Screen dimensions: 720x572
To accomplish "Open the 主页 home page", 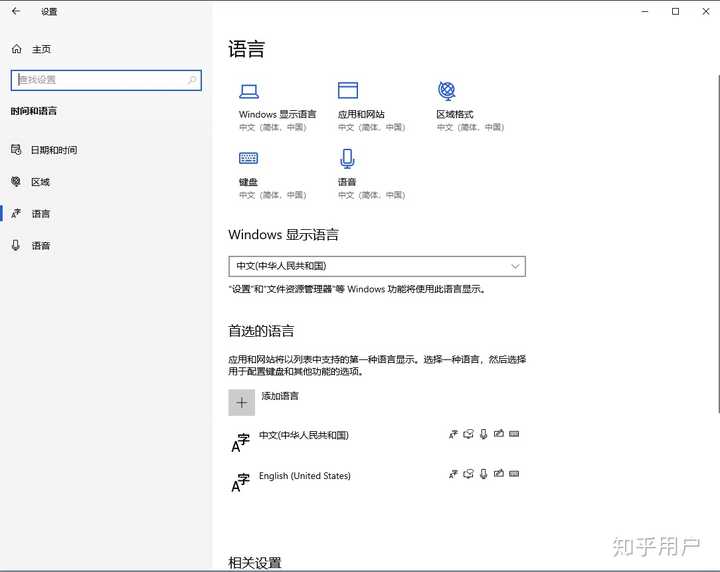I will 41,49.
